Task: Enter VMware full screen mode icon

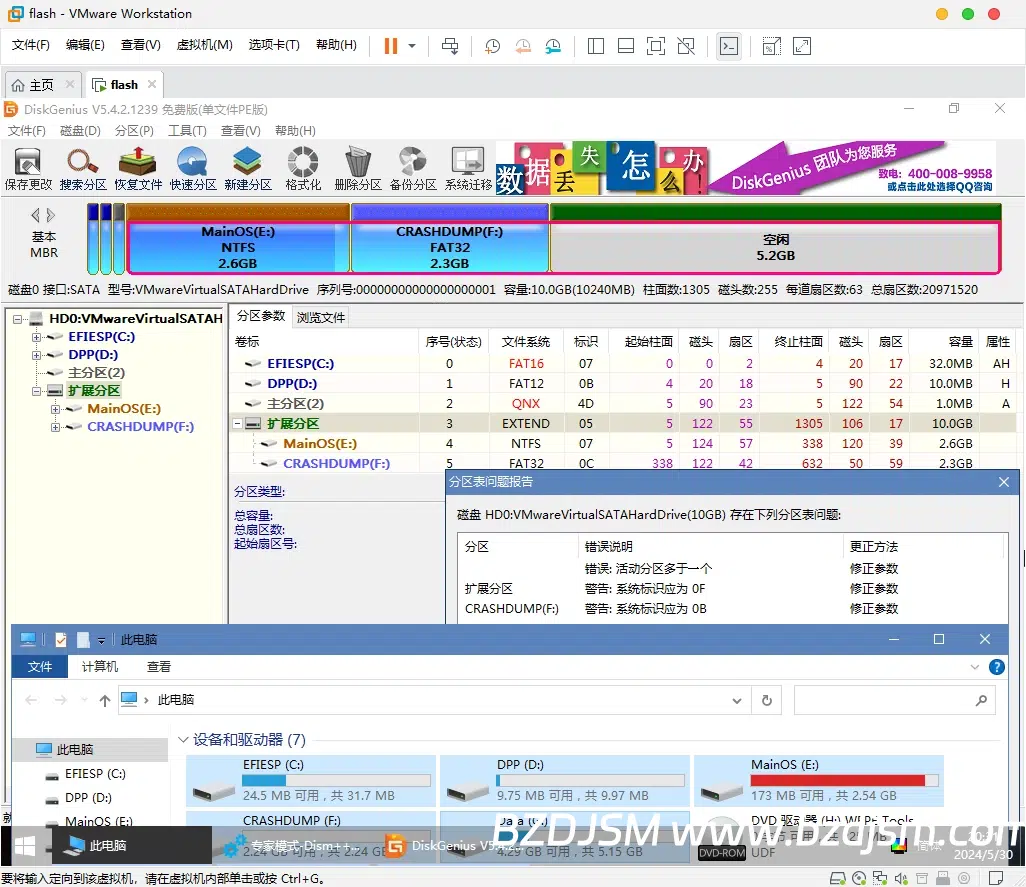Action: (656, 46)
